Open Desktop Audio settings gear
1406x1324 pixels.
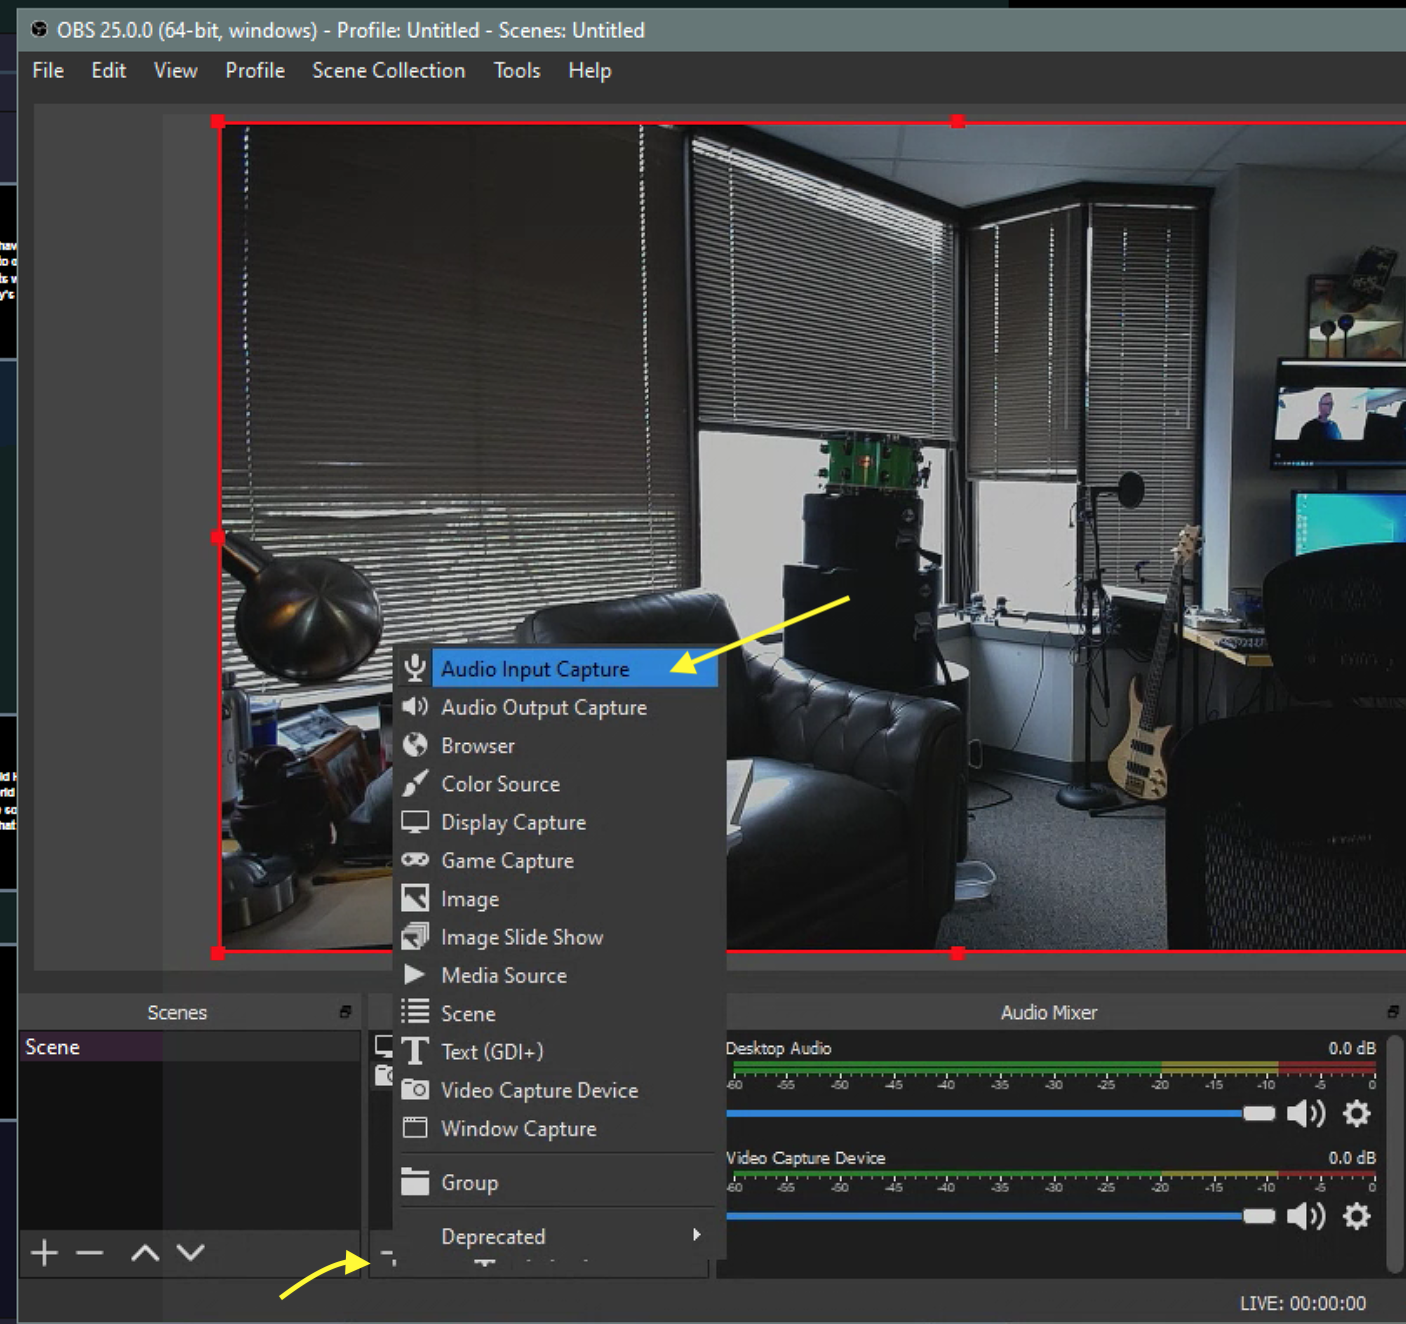(1356, 1113)
